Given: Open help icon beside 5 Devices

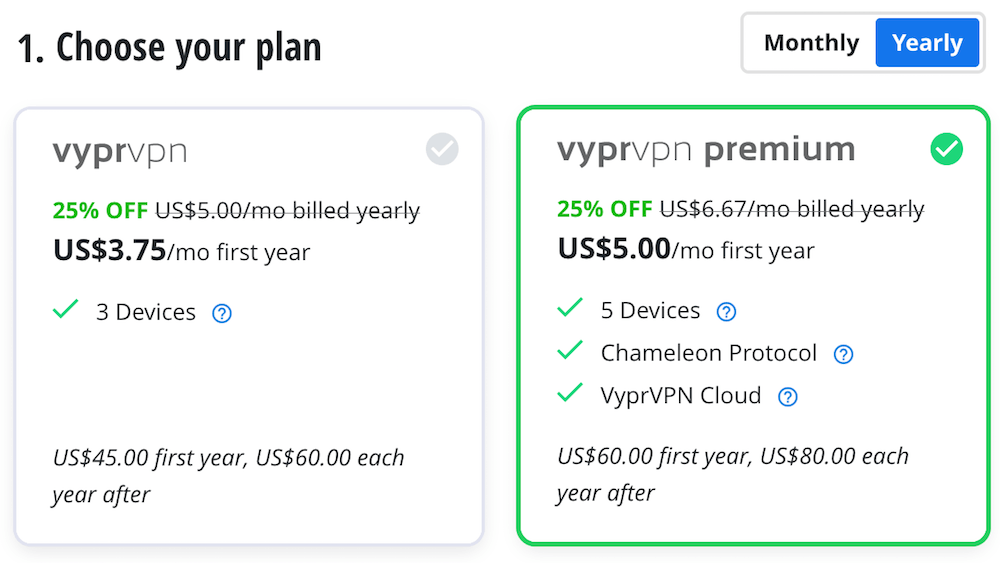Looking at the screenshot, I should click(726, 311).
